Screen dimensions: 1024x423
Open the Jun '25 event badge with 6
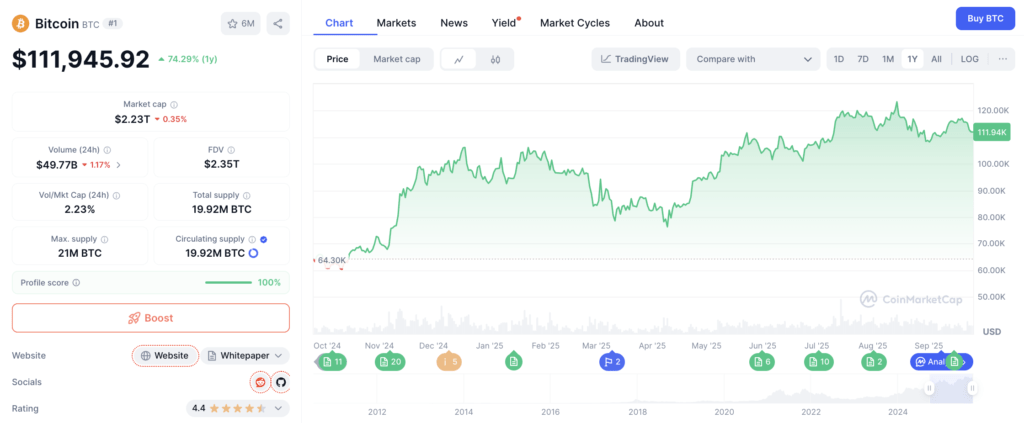(762, 362)
